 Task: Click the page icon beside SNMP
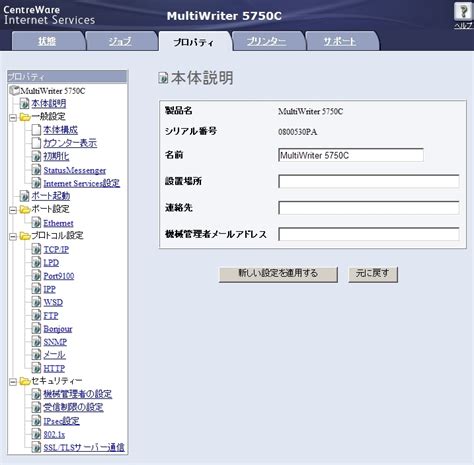[36, 342]
